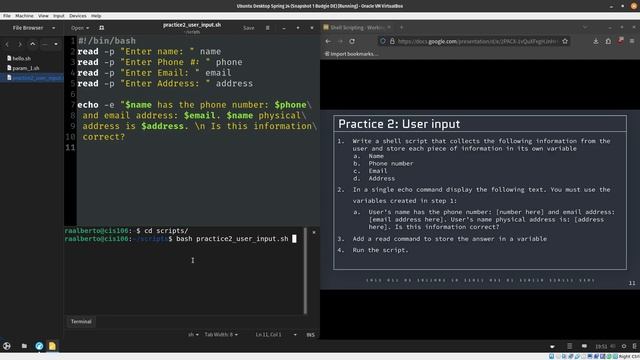Click the terminal command line prompt
The height and width of the screenshot is (360, 640).
[x=180, y=239]
